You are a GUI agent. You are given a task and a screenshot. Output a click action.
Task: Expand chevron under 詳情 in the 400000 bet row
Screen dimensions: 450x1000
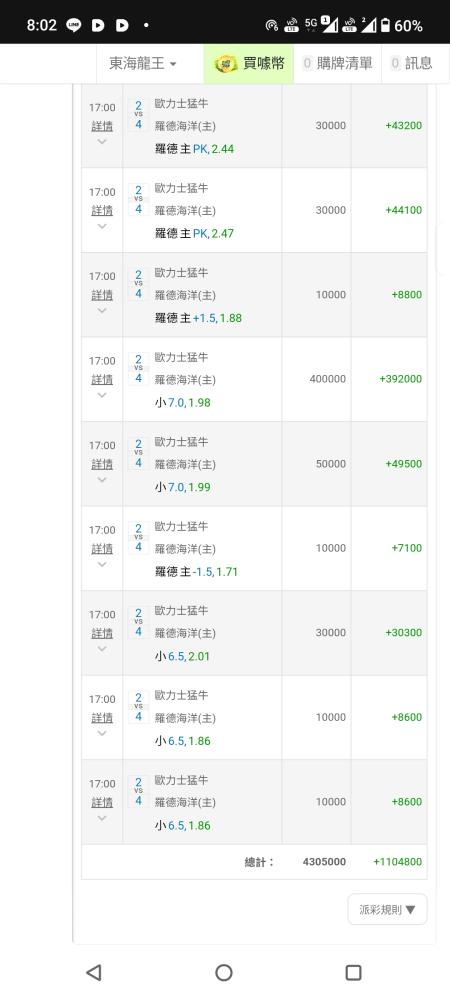102,395
